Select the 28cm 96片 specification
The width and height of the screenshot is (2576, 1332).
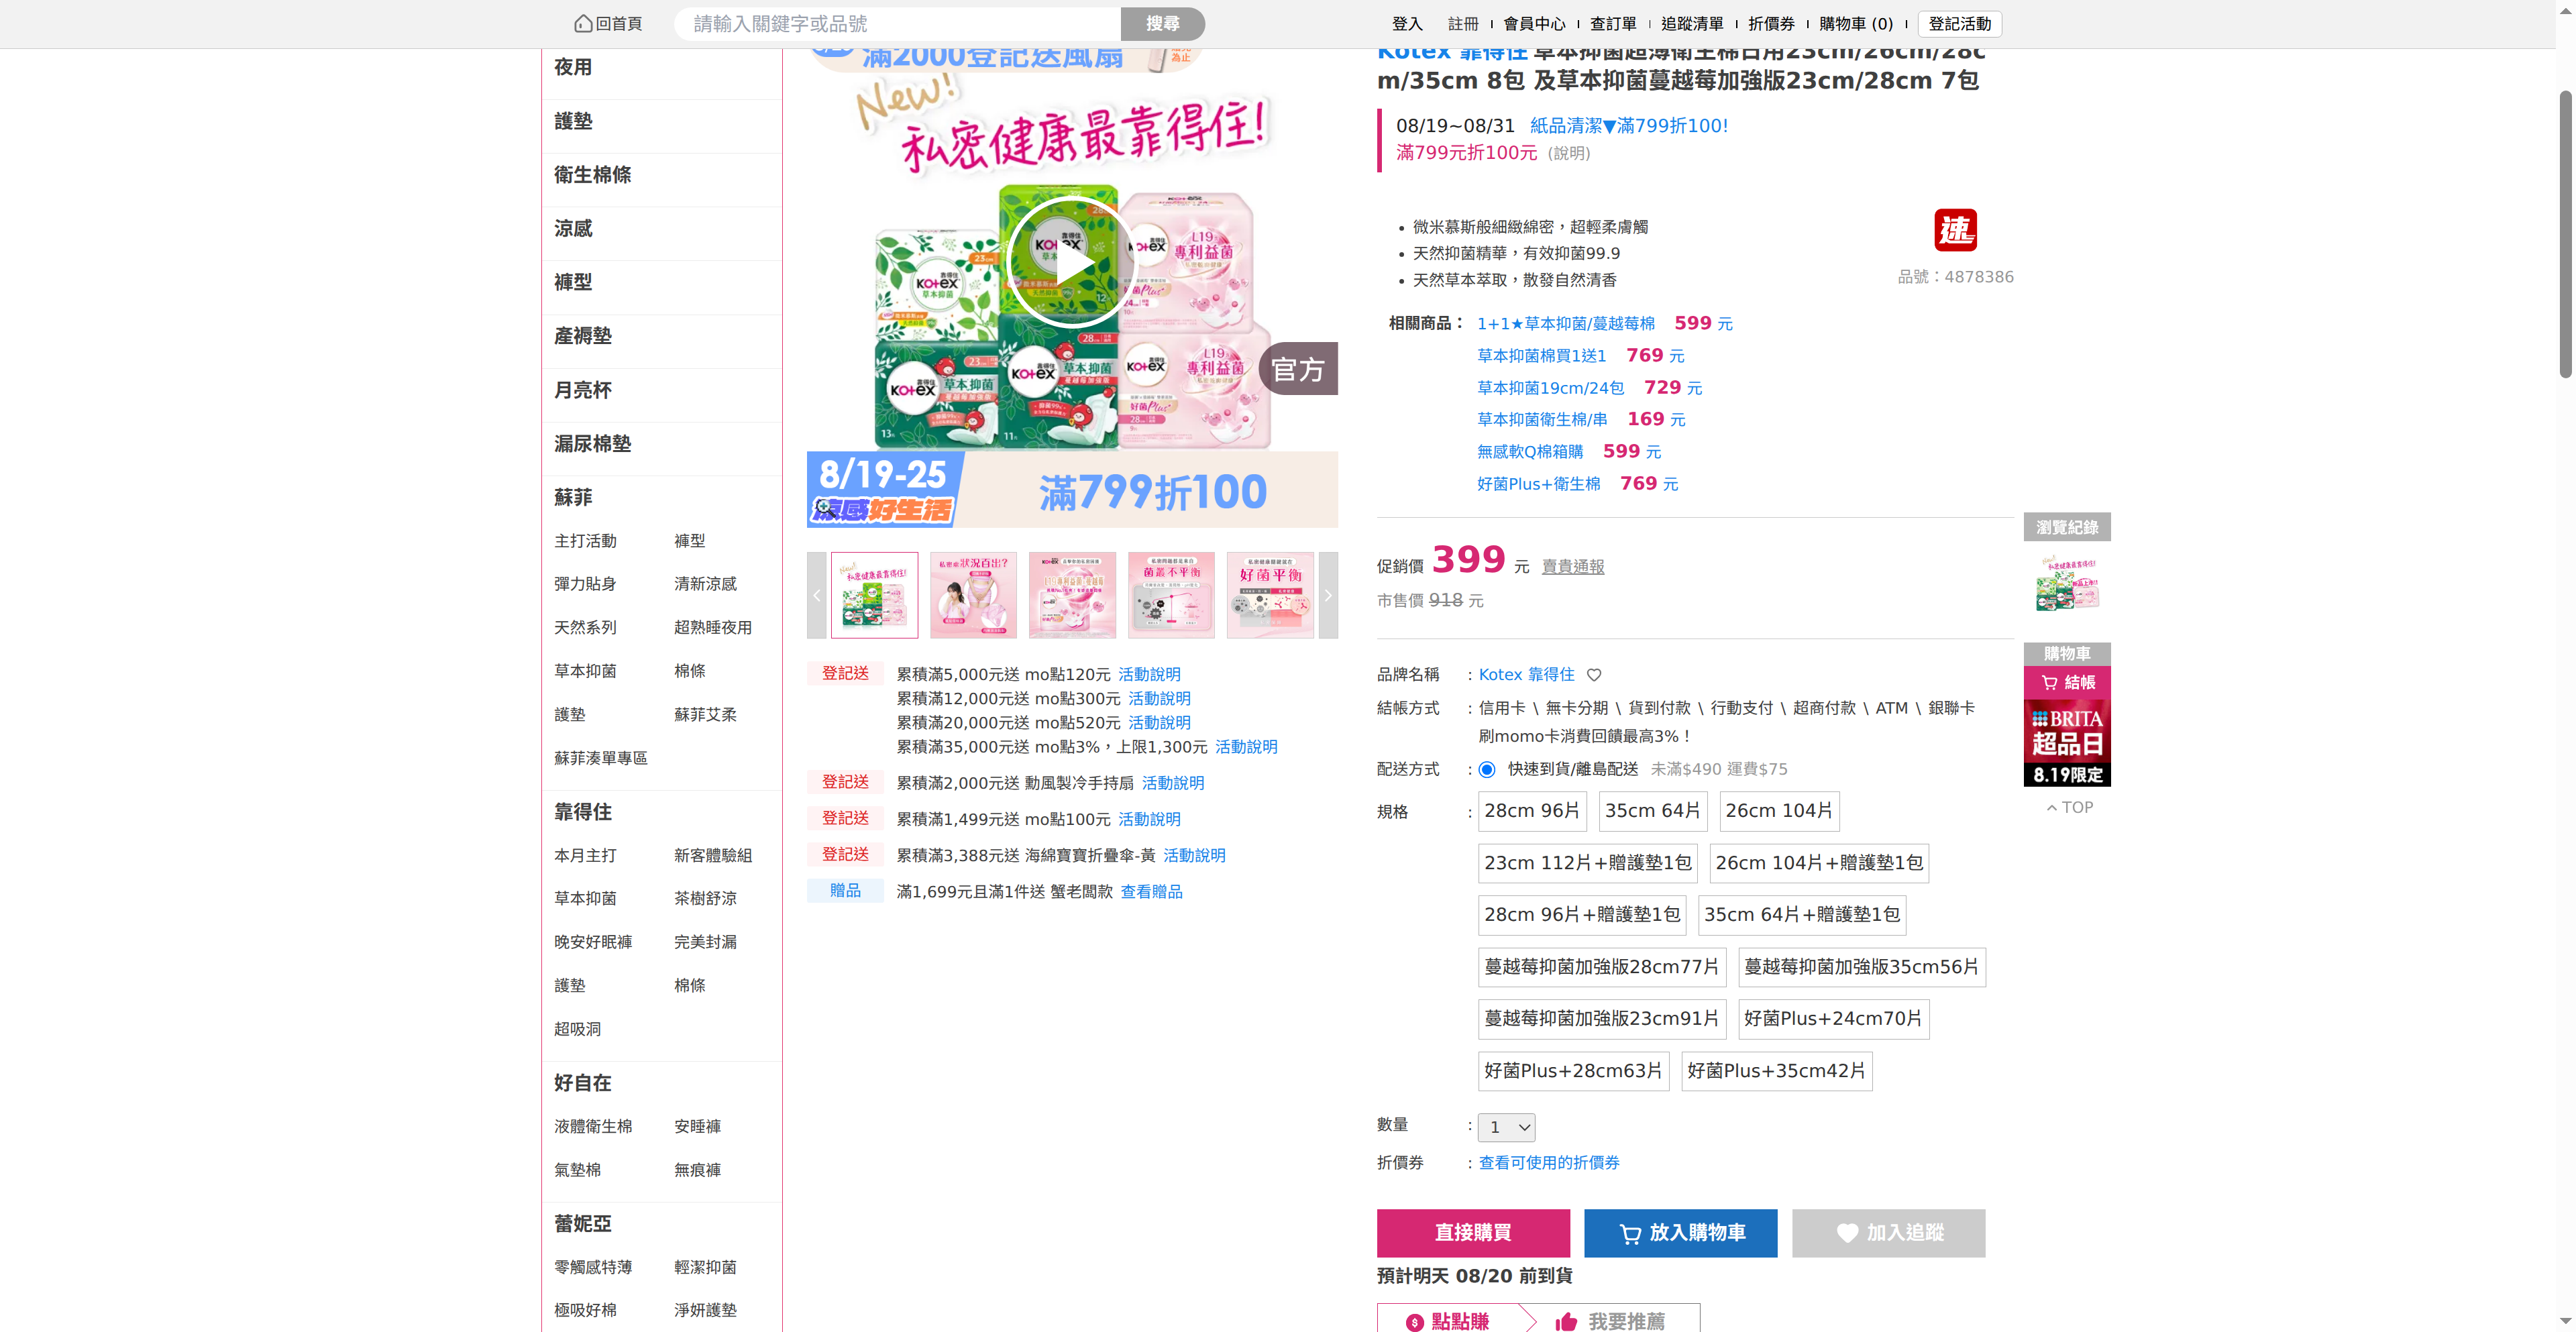click(x=1532, y=811)
